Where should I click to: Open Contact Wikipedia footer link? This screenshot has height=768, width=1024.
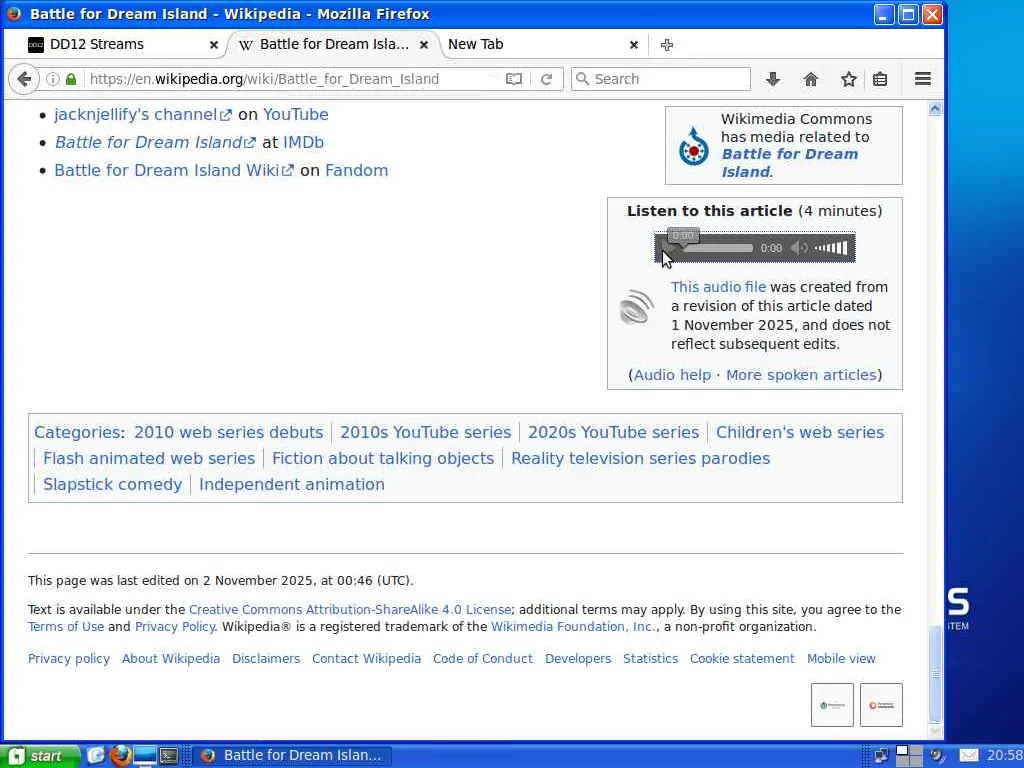366,658
